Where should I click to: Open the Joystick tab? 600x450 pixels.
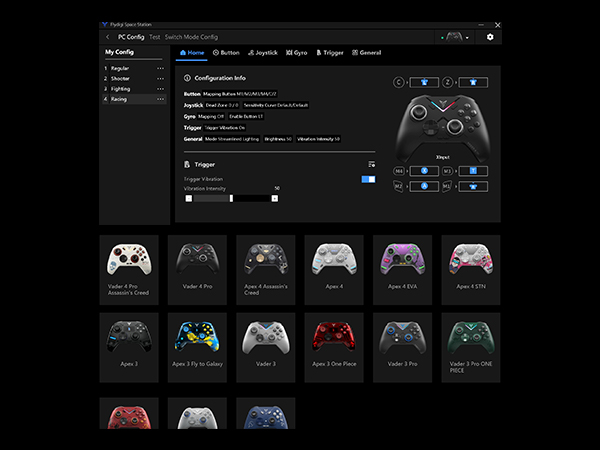point(262,53)
